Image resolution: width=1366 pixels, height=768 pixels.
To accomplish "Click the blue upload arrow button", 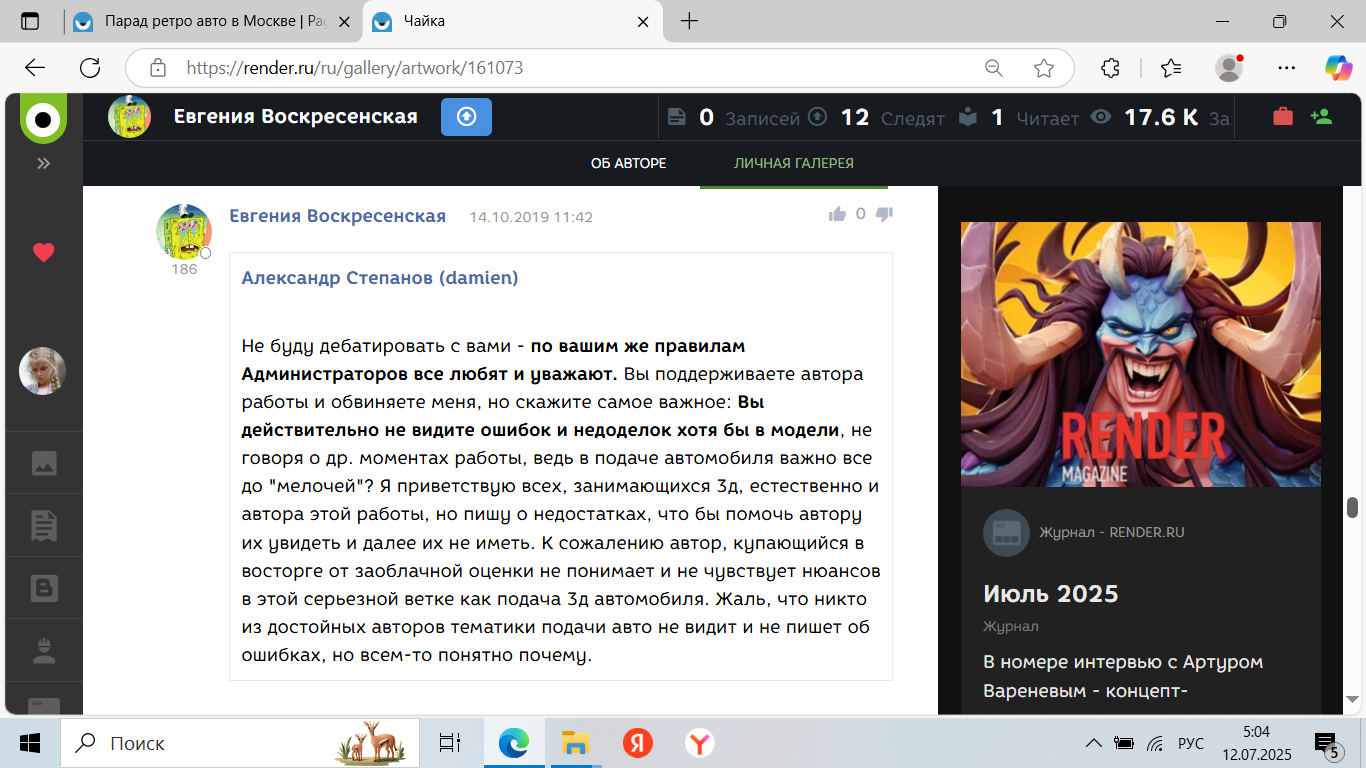I will 466,117.
